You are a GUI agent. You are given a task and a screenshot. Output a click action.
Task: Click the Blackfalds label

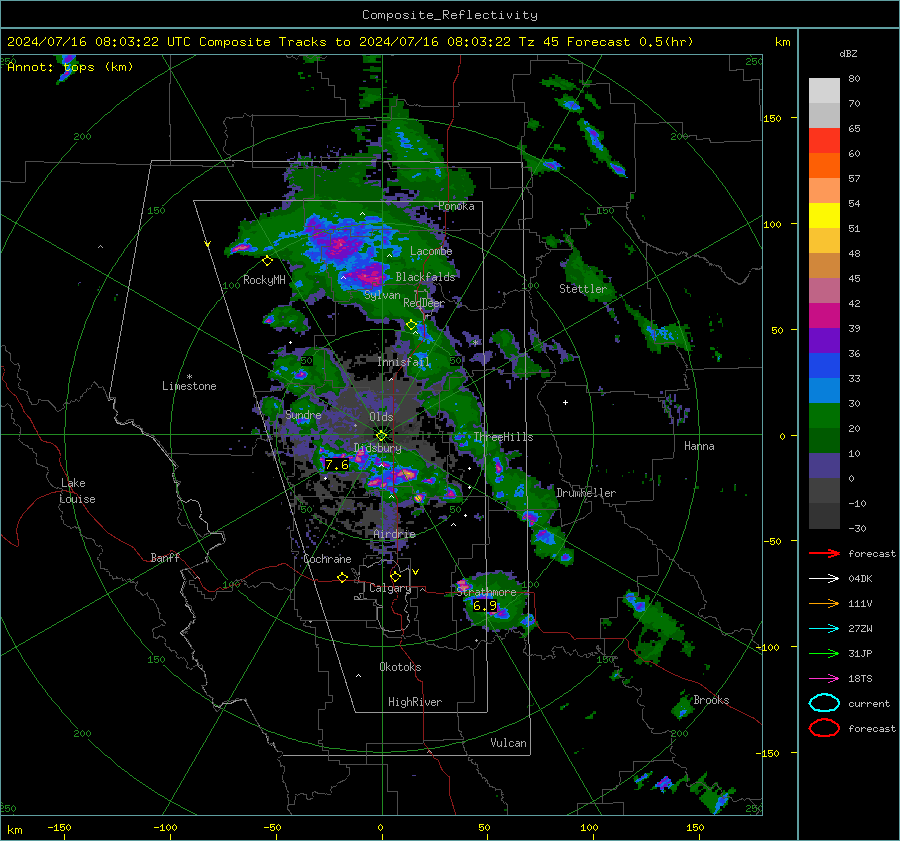point(425,277)
